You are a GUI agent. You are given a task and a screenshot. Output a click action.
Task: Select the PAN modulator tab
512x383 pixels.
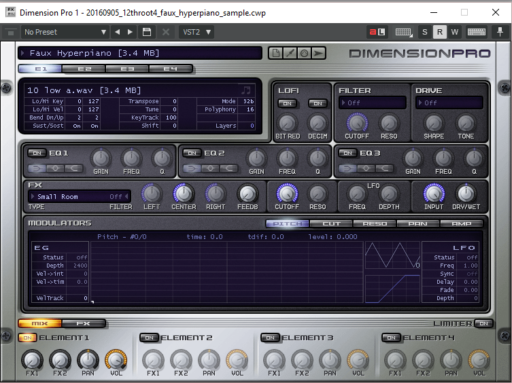click(418, 223)
